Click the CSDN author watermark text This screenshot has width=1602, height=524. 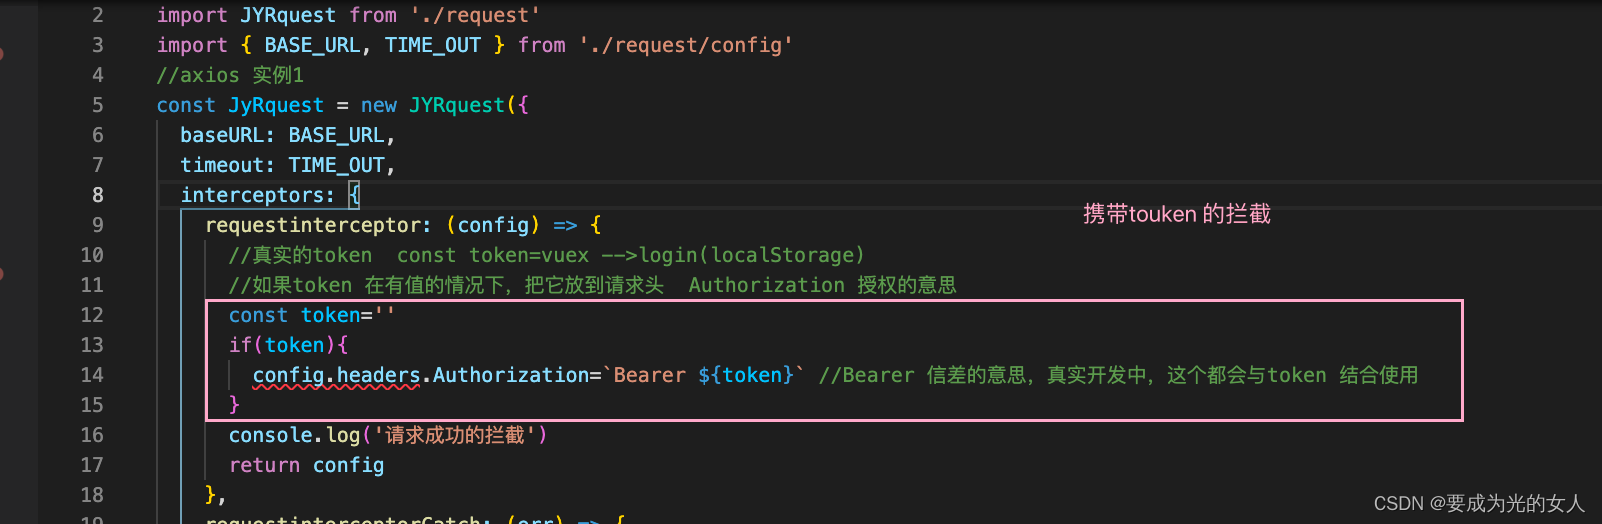[x=1479, y=503]
